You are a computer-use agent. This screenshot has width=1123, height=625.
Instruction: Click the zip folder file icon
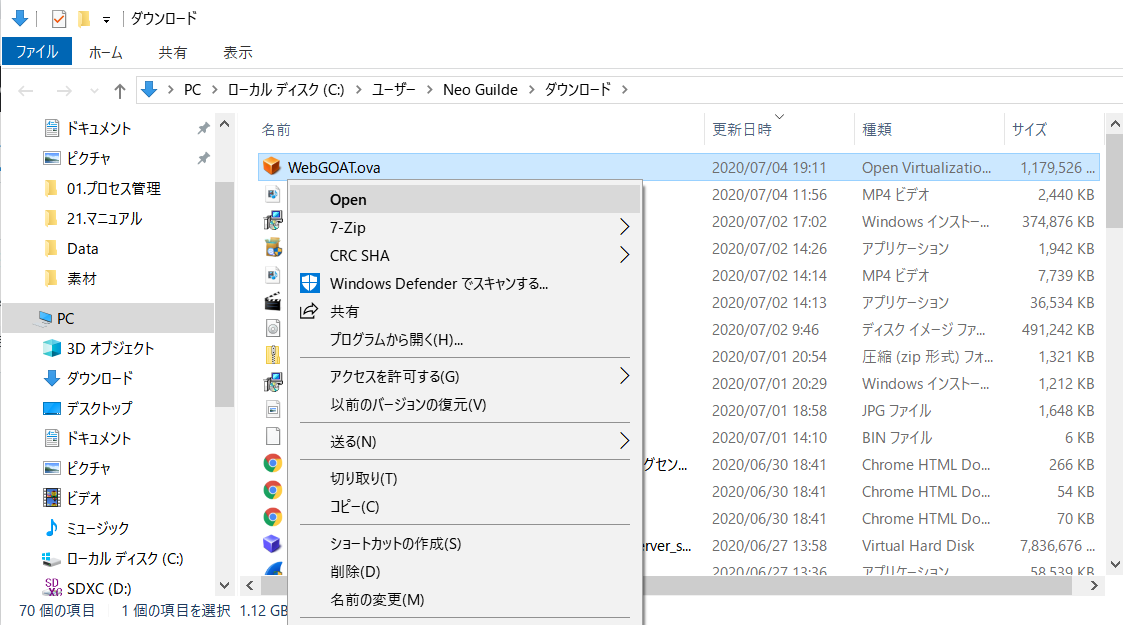pos(272,355)
